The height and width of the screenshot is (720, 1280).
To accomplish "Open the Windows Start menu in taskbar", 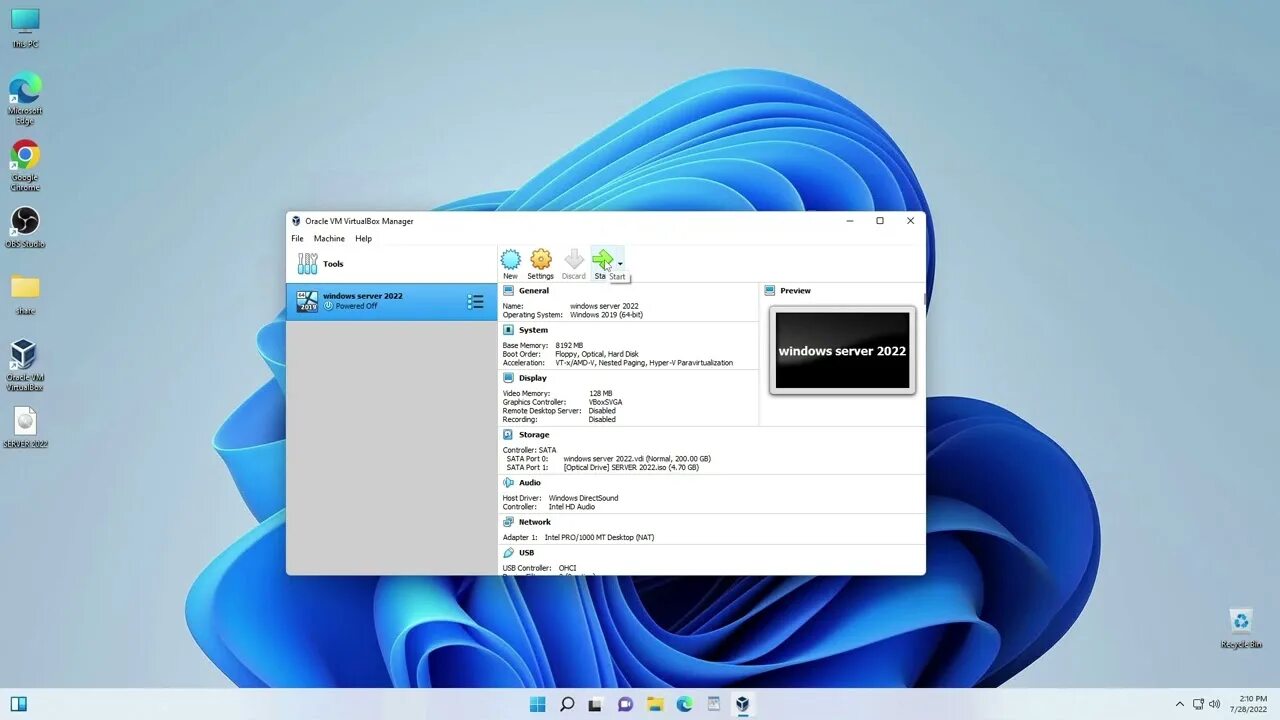I will 537,704.
